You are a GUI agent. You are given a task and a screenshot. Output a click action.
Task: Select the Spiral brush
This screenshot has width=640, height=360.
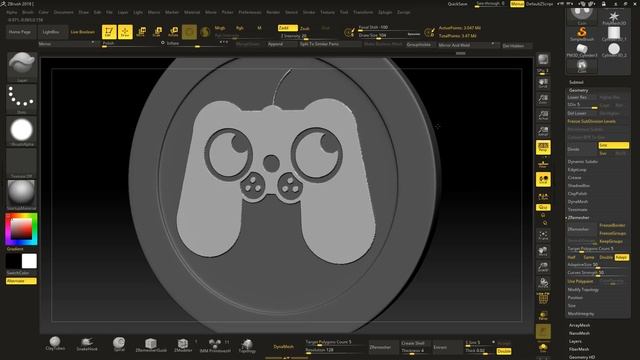(119, 344)
